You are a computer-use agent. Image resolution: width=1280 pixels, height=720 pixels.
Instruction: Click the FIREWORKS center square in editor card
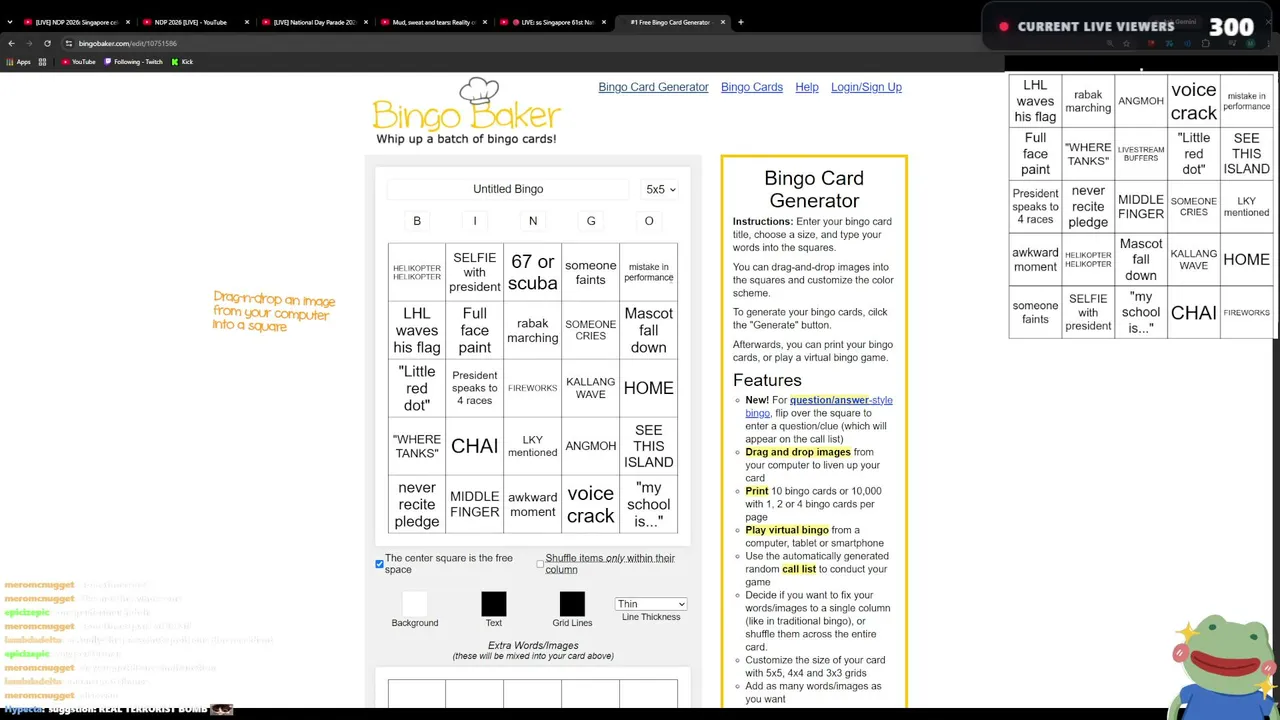[x=533, y=388]
